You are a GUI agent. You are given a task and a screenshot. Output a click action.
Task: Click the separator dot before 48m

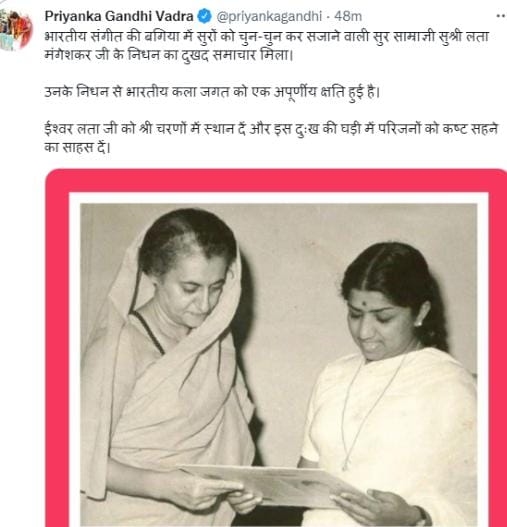pyautogui.click(x=328, y=16)
